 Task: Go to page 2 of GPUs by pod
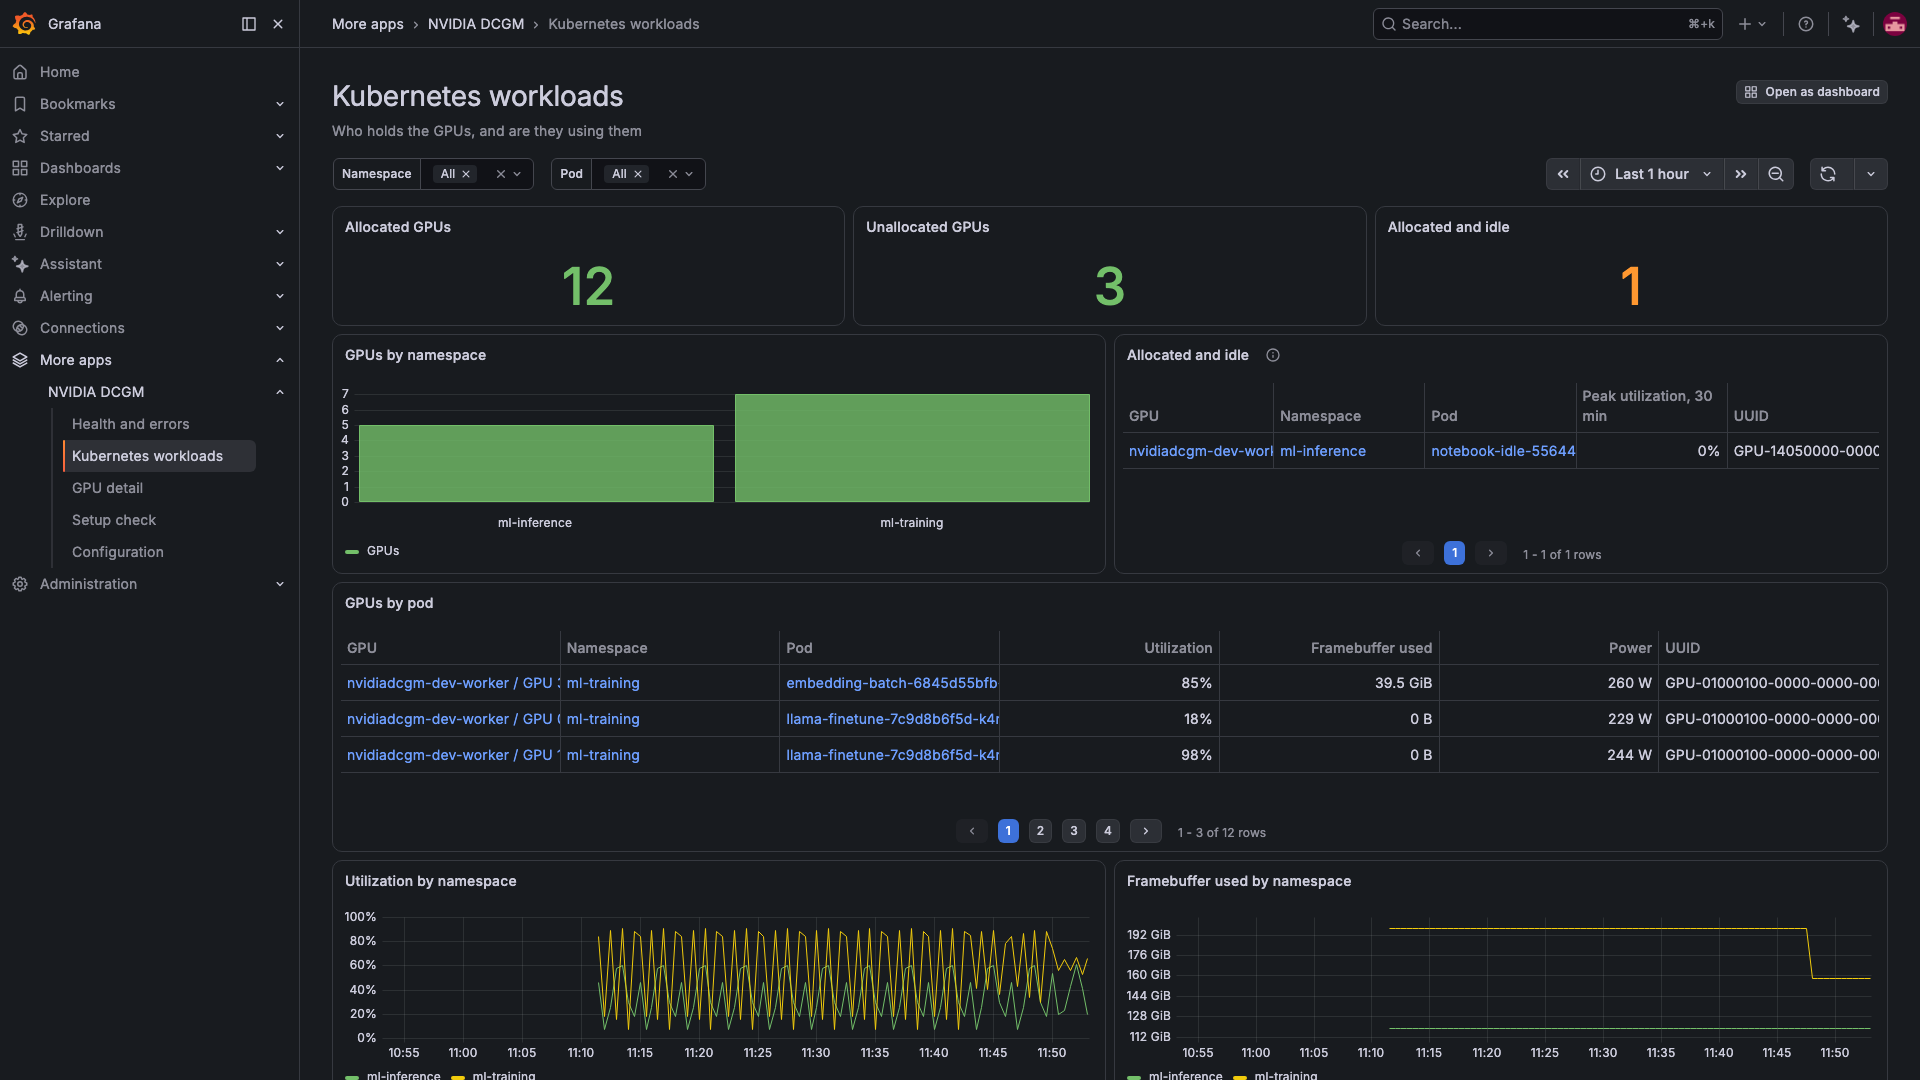click(1040, 831)
